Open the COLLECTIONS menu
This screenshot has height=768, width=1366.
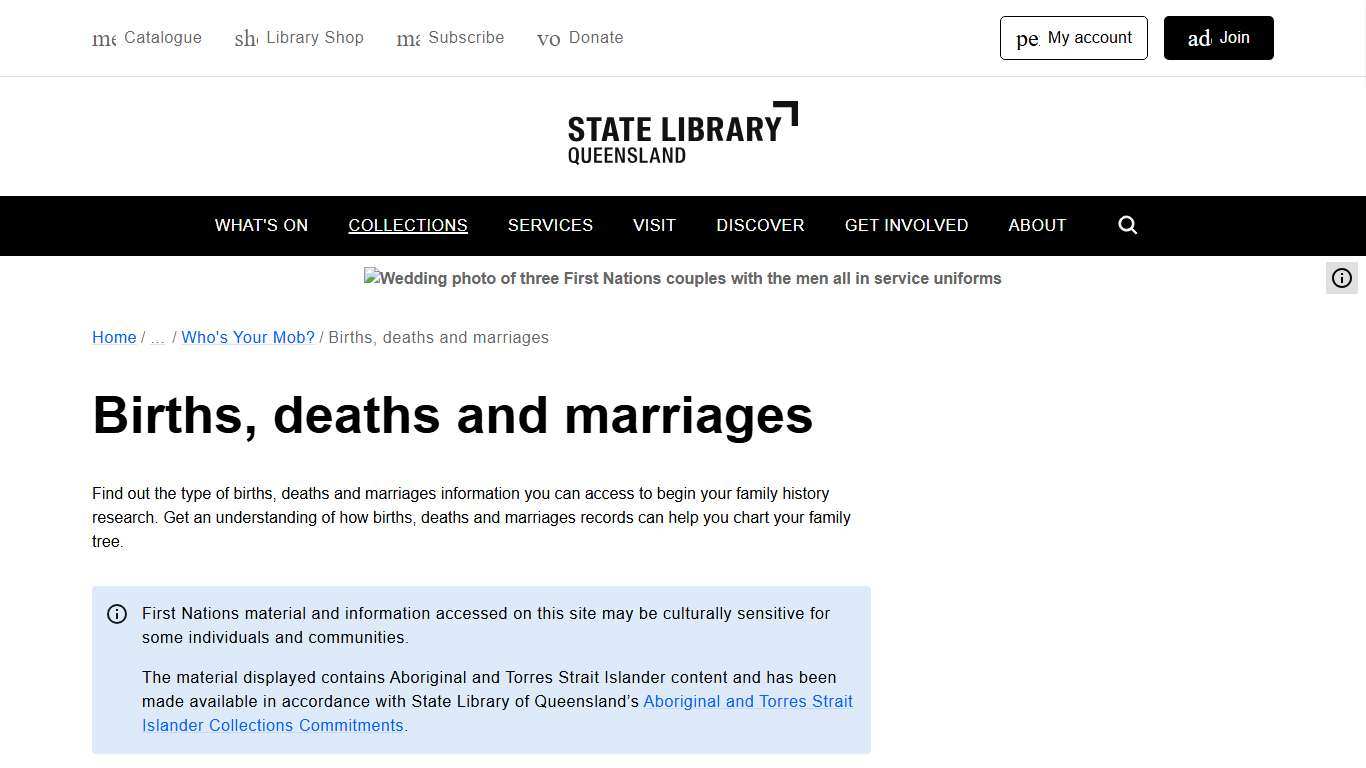(x=408, y=225)
